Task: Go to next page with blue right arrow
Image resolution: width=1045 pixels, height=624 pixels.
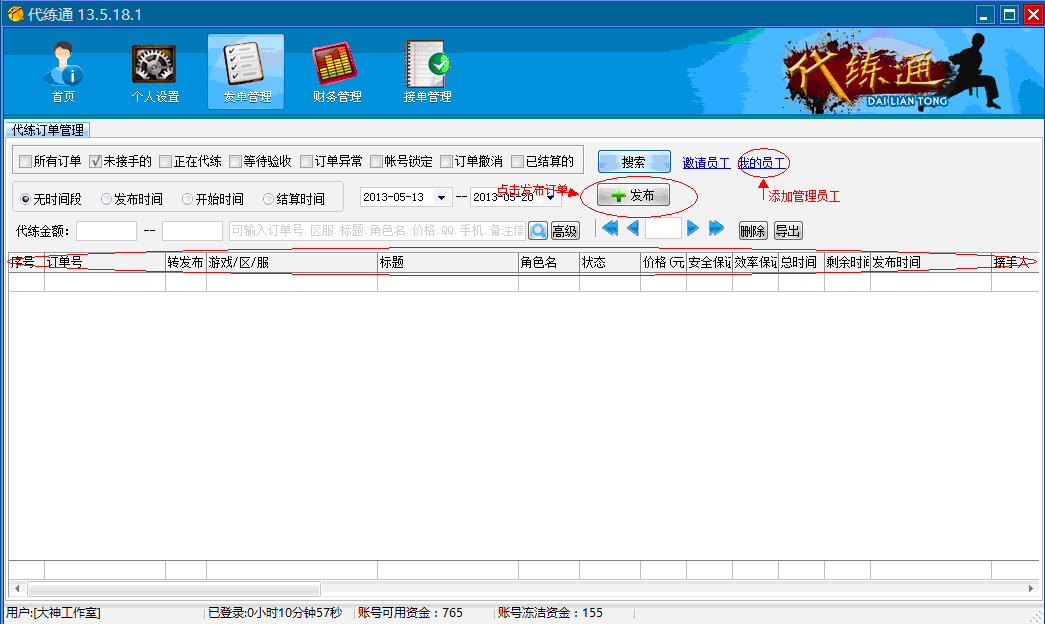Action: point(693,228)
